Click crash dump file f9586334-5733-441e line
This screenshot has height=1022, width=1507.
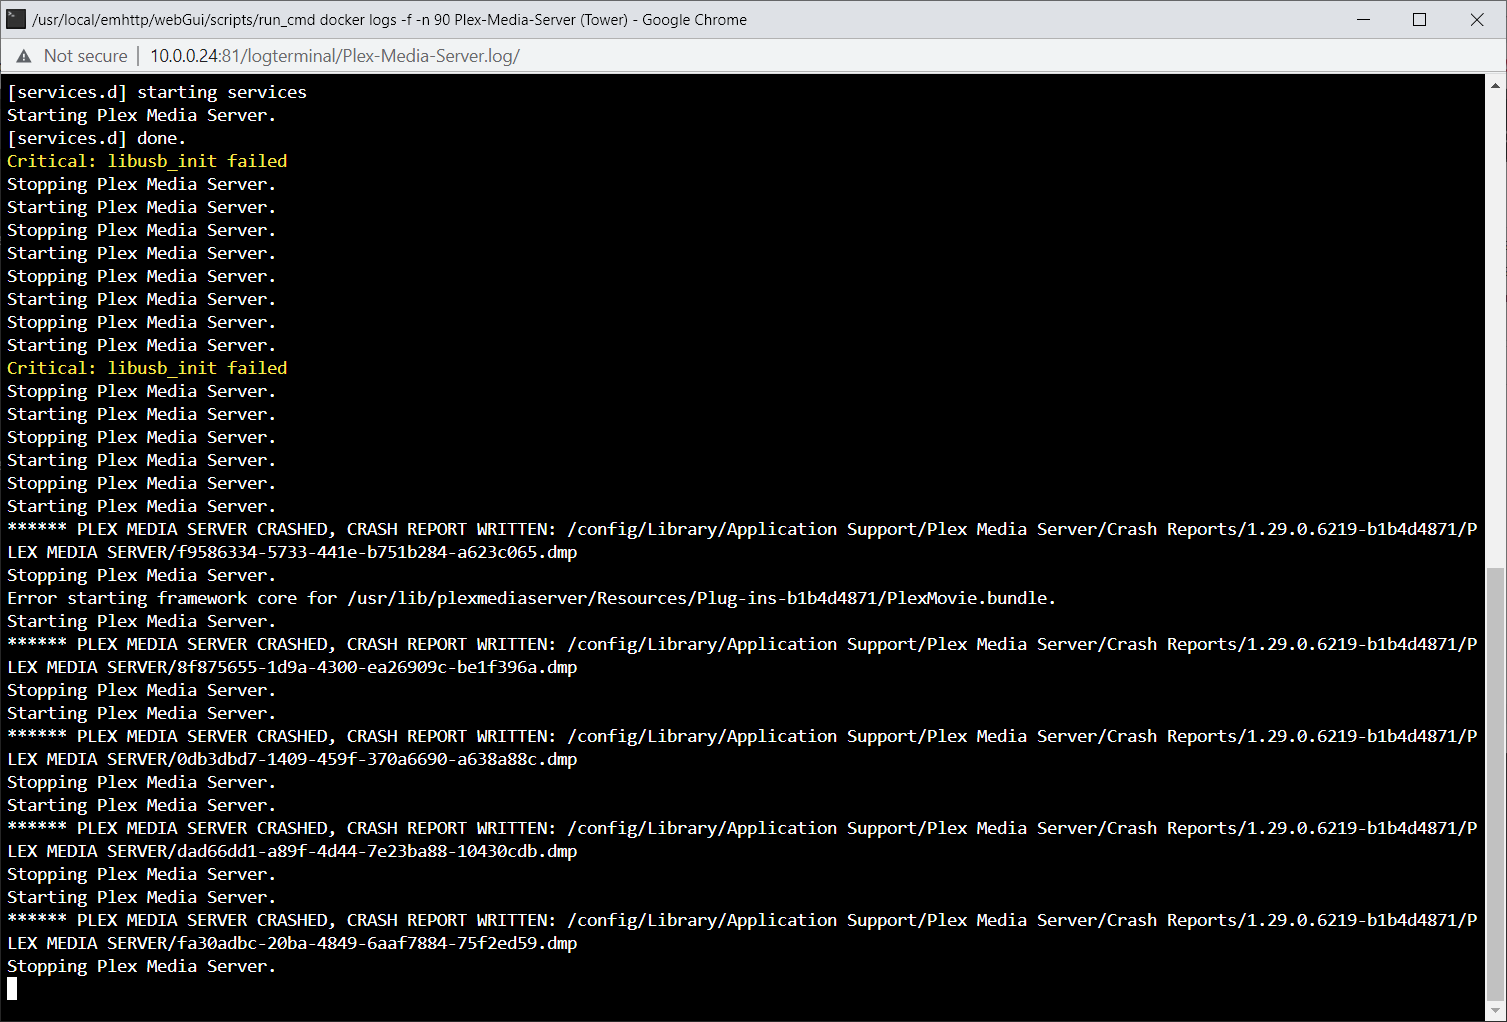coord(292,552)
